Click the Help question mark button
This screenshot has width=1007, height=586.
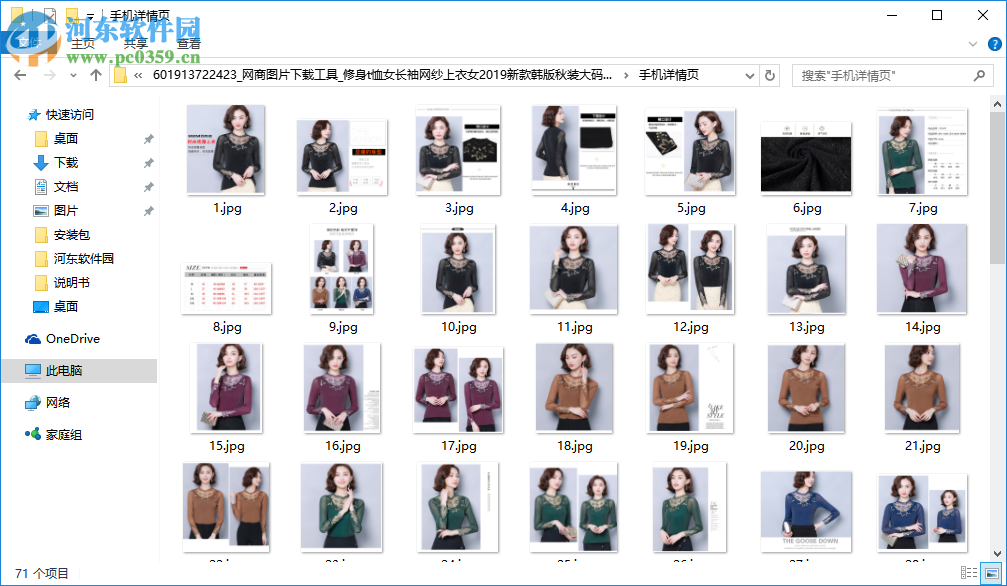point(994,44)
